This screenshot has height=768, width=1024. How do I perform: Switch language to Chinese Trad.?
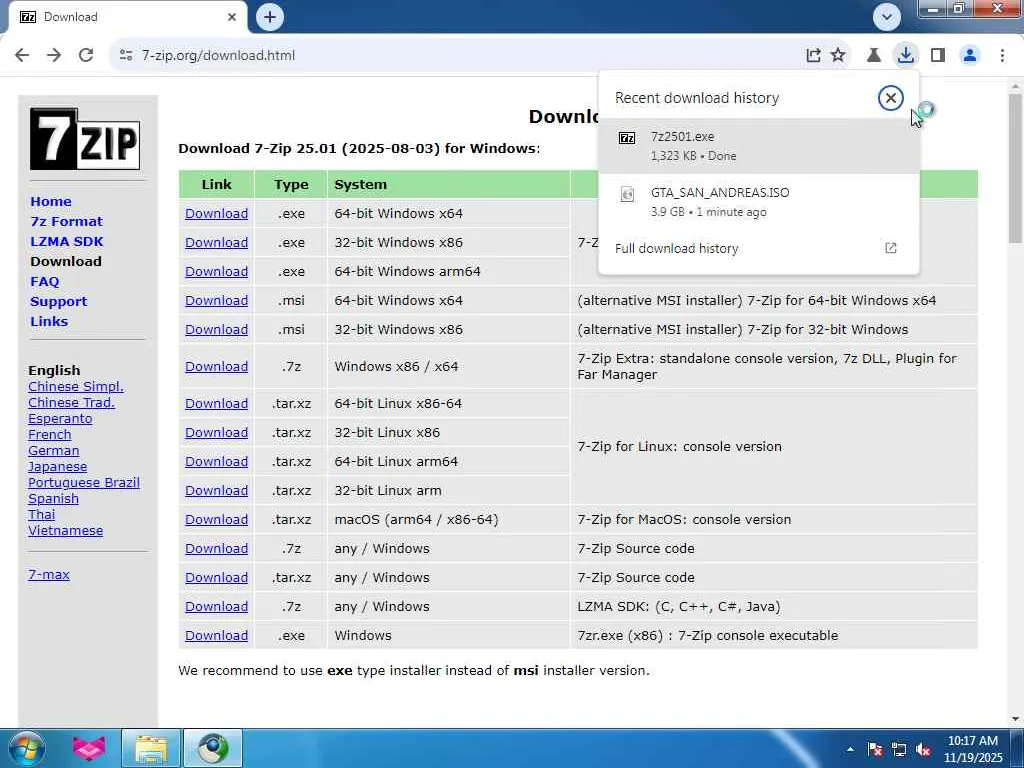coord(71,402)
